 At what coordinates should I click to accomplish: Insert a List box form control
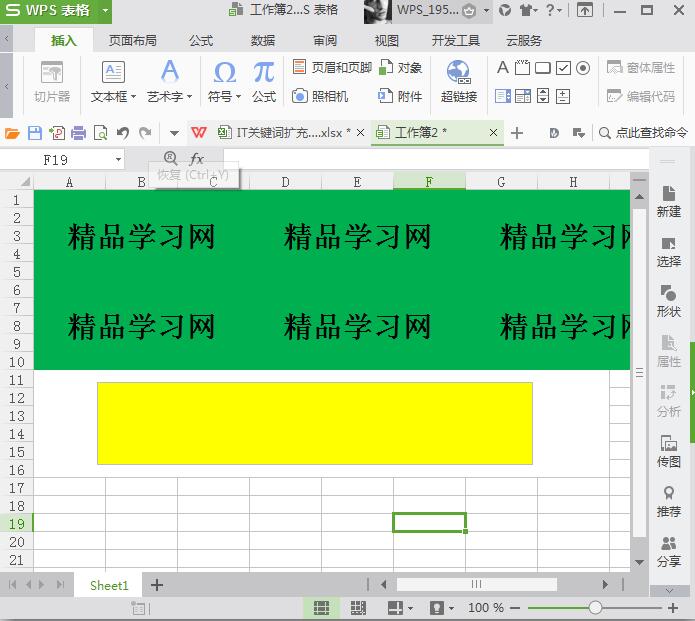point(503,96)
